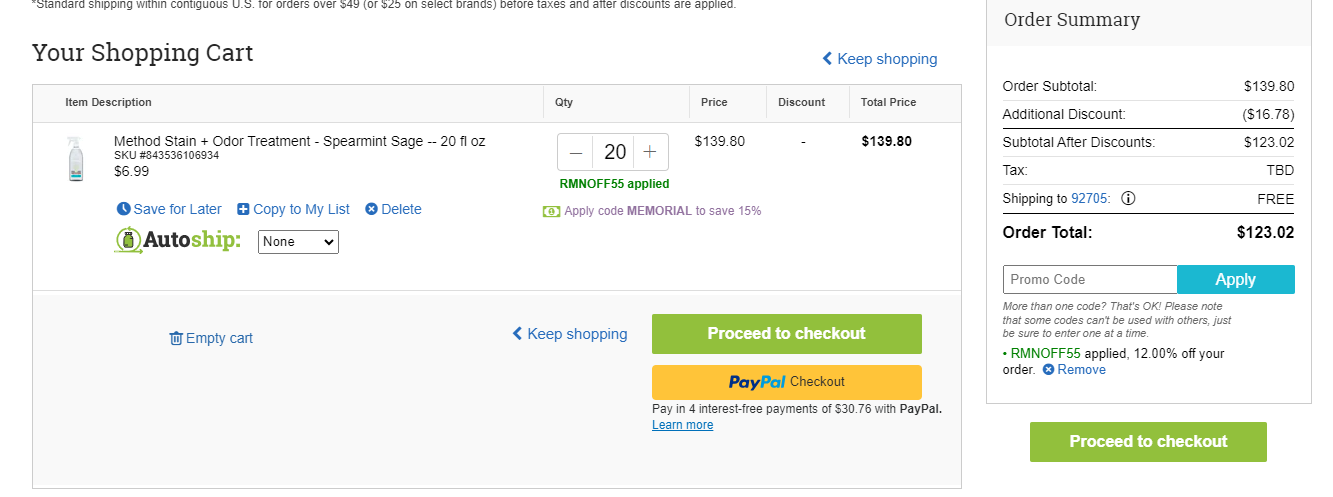Click the Delete item X icon
Image resolution: width=1333 pixels, height=497 pixels.
(371, 209)
